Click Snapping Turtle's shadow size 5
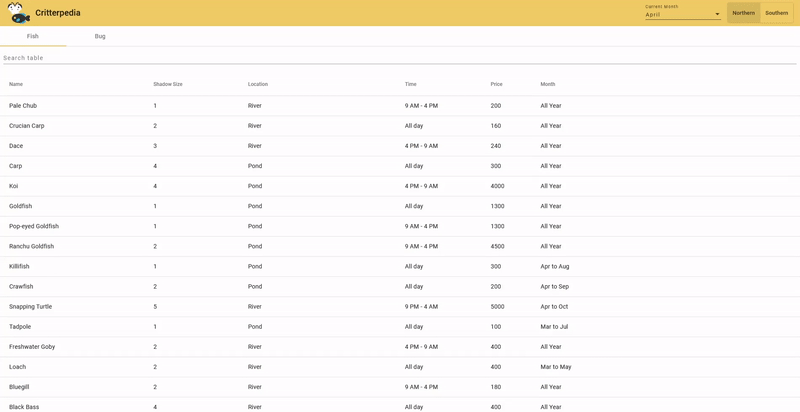The image size is (800, 412). click(155, 306)
